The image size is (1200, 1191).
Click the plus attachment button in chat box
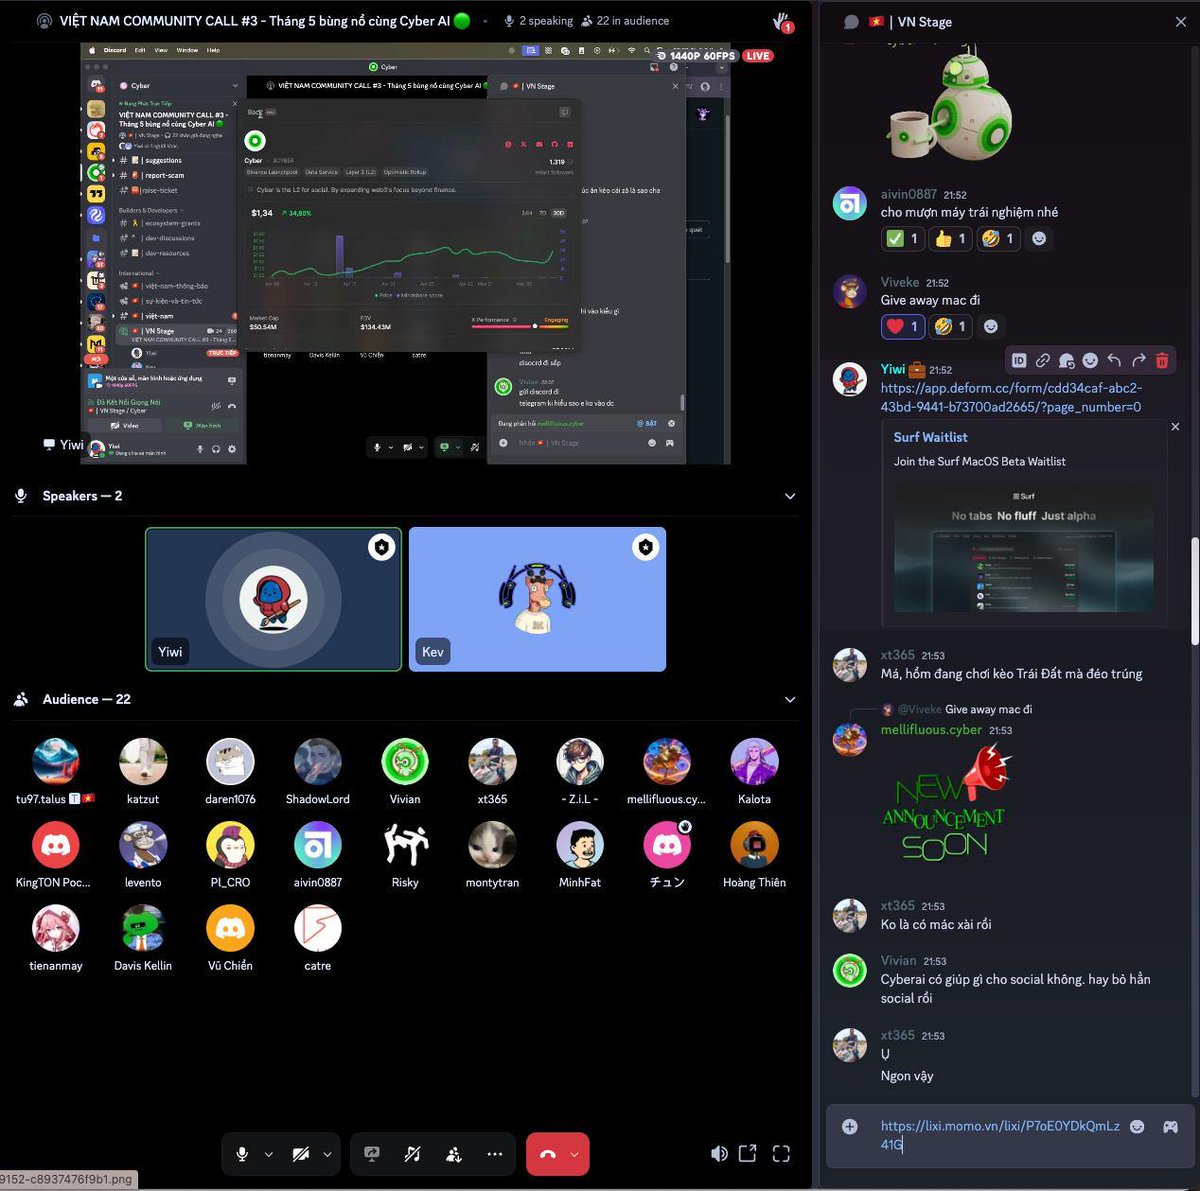click(x=850, y=1127)
